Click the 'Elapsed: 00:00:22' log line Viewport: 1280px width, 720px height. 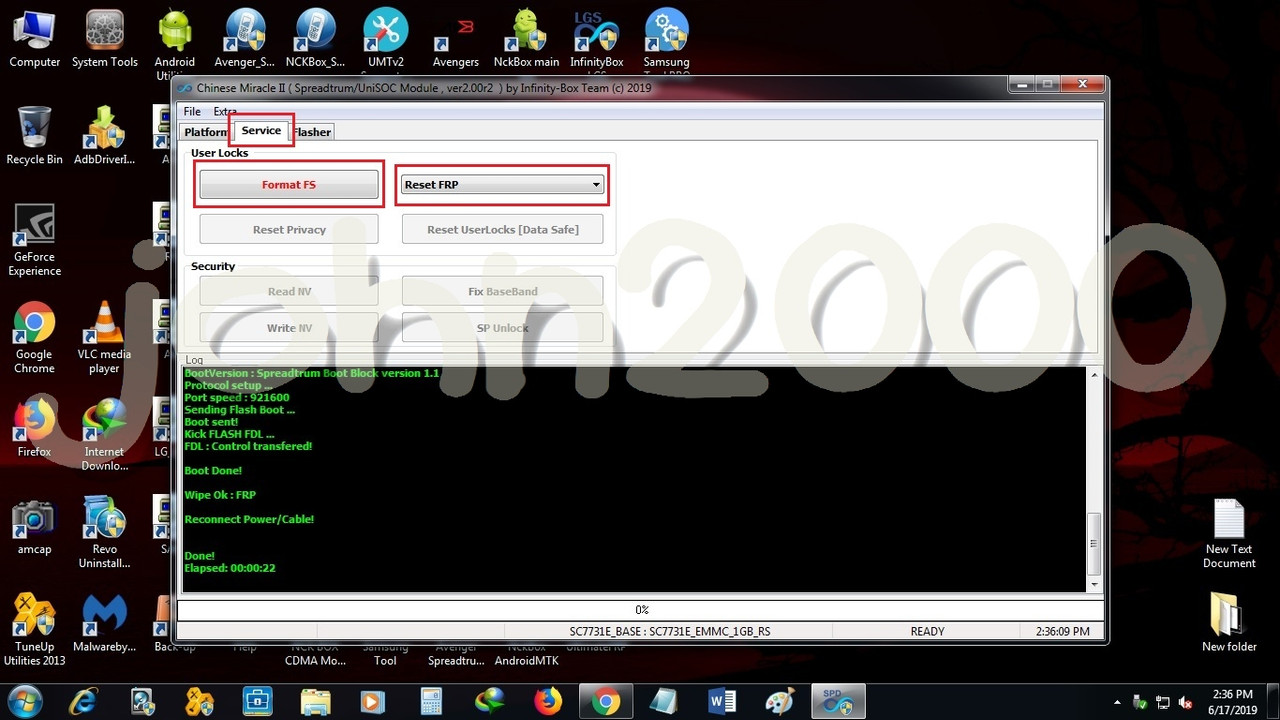click(230, 568)
